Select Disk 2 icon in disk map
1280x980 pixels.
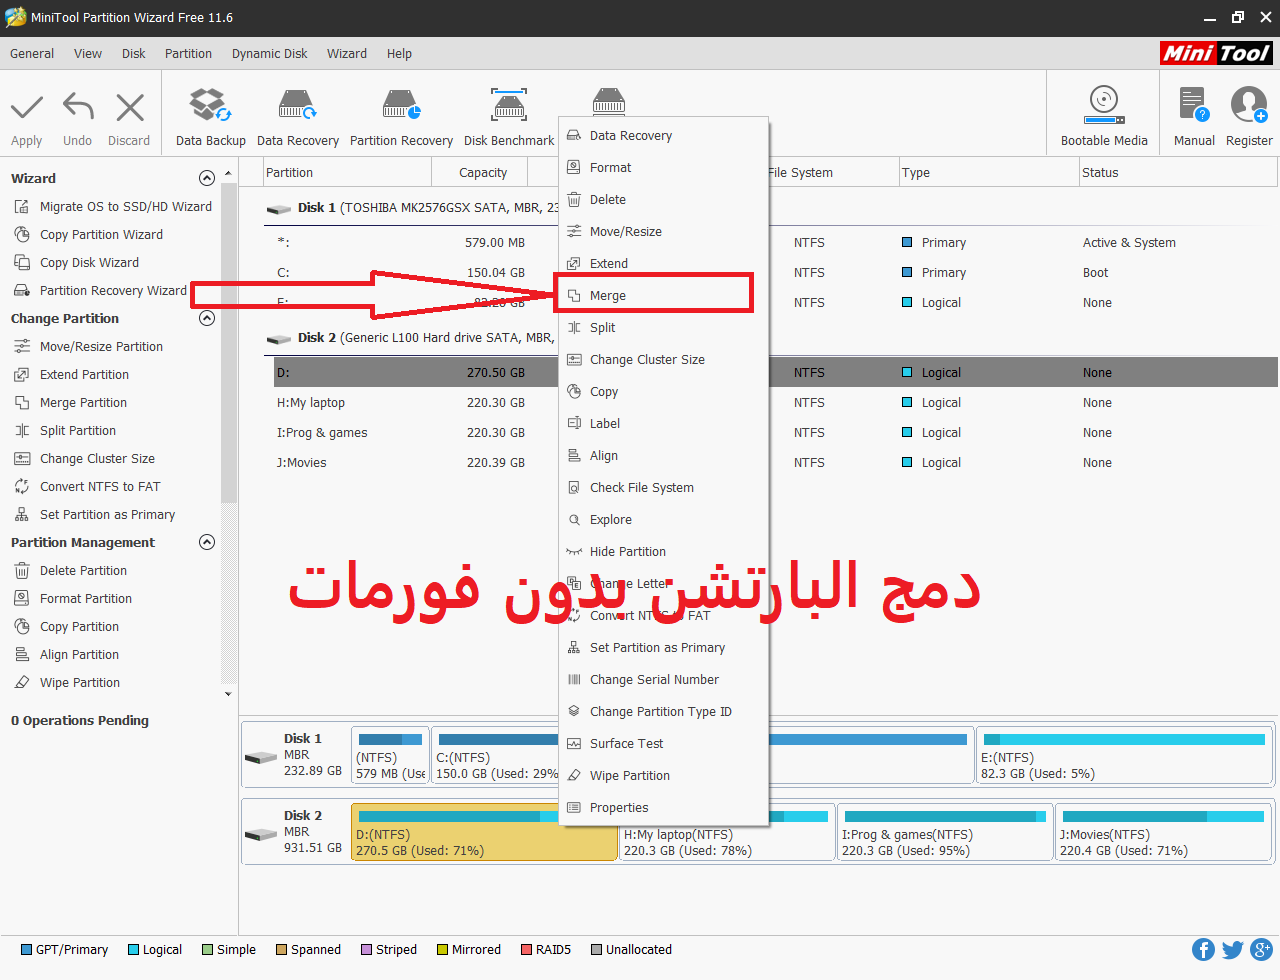pyautogui.click(x=261, y=834)
